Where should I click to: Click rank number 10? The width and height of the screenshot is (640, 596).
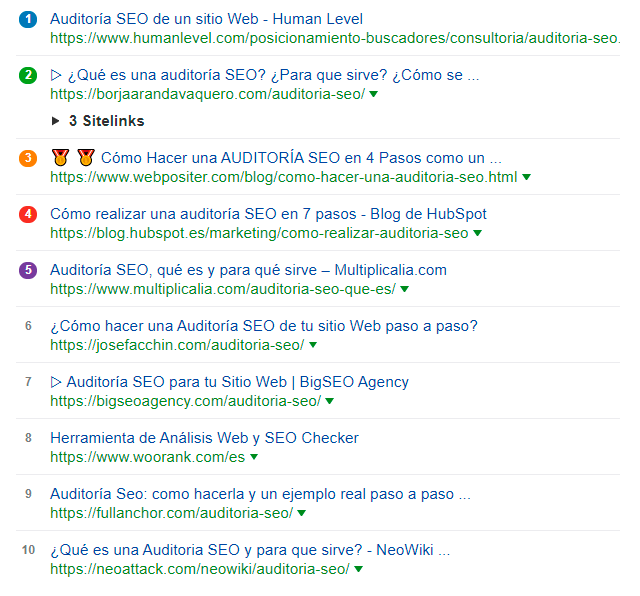coord(28,550)
